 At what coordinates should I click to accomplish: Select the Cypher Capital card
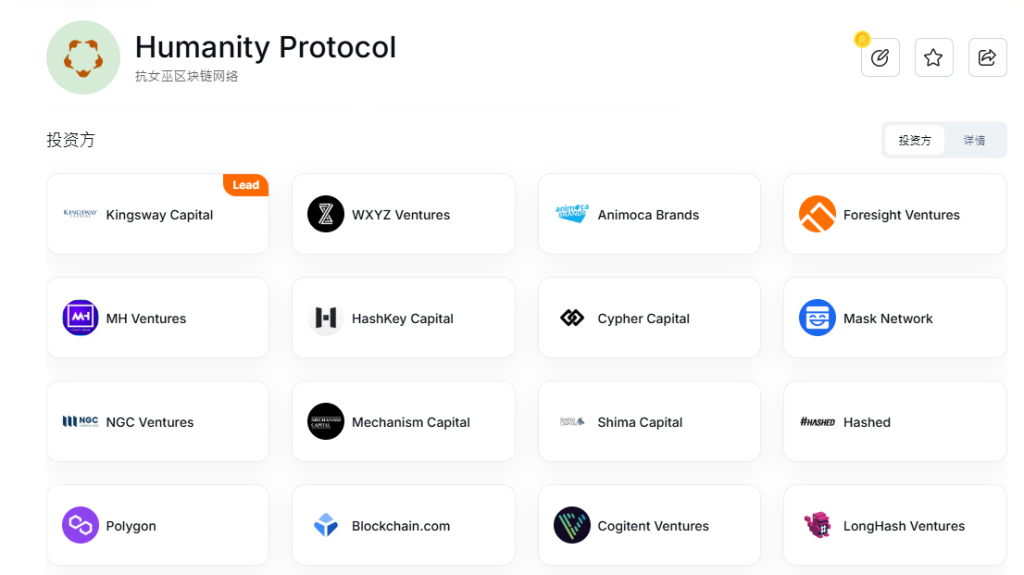point(649,319)
